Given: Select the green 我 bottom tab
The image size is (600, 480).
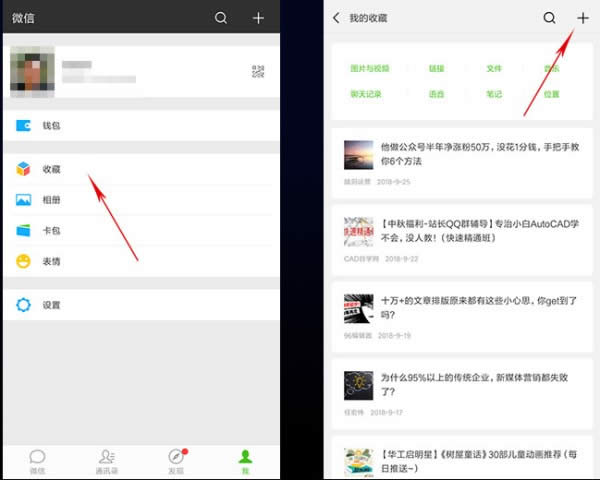Looking at the screenshot, I should tap(245, 461).
